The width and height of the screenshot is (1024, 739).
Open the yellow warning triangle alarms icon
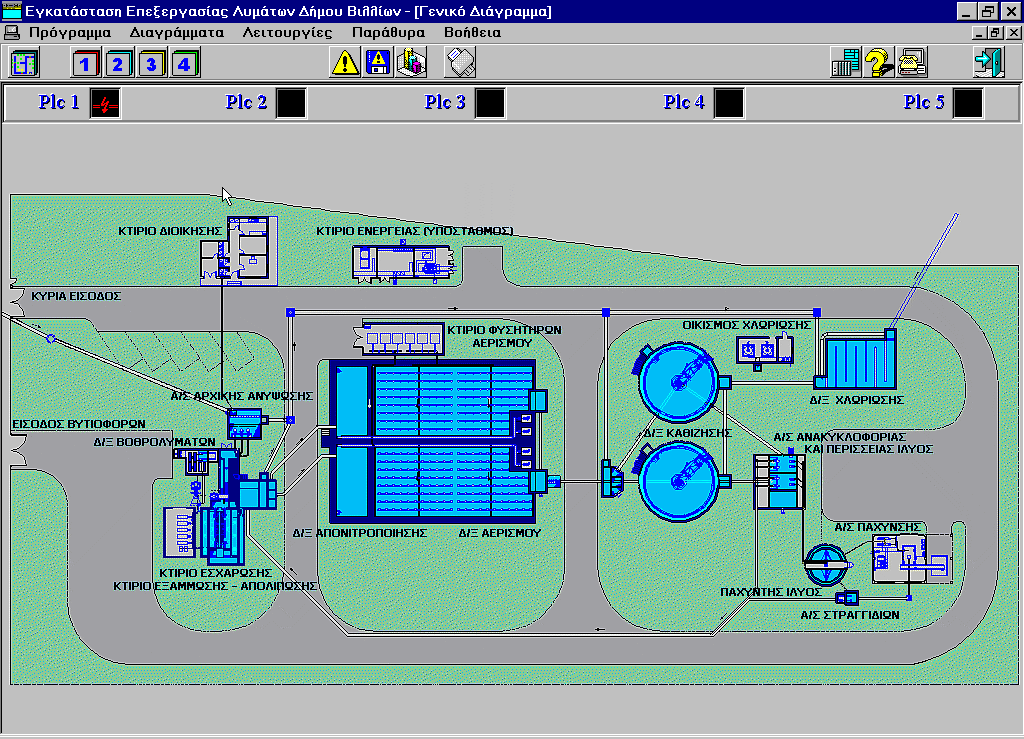(345, 63)
